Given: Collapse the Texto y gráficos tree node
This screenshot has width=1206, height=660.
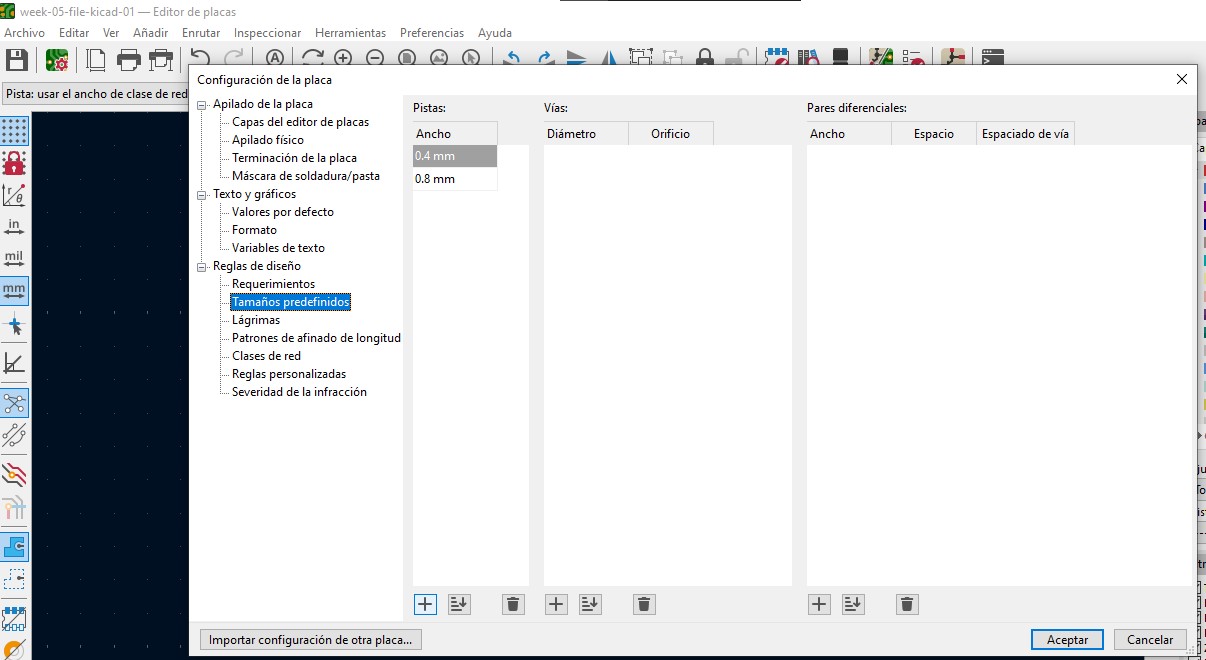Looking at the screenshot, I should [202, 194].
